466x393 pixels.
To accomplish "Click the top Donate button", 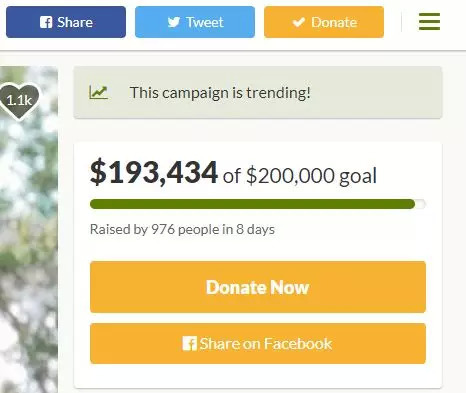I will [x=324, y=22].
